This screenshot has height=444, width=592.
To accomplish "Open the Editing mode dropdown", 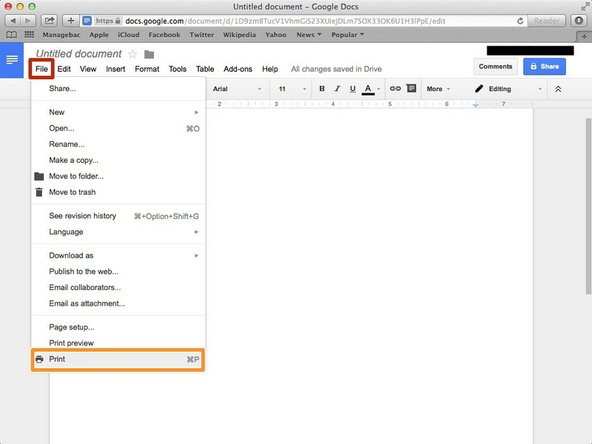I will [x=508, y=89].
